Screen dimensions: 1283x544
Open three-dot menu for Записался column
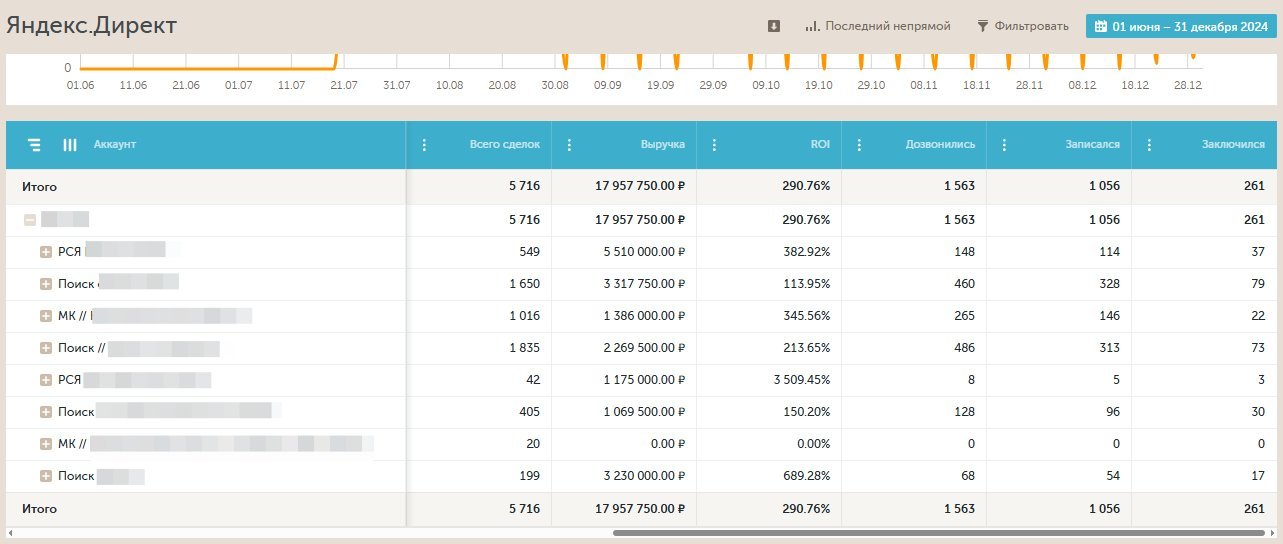[x=1004, y=145]
